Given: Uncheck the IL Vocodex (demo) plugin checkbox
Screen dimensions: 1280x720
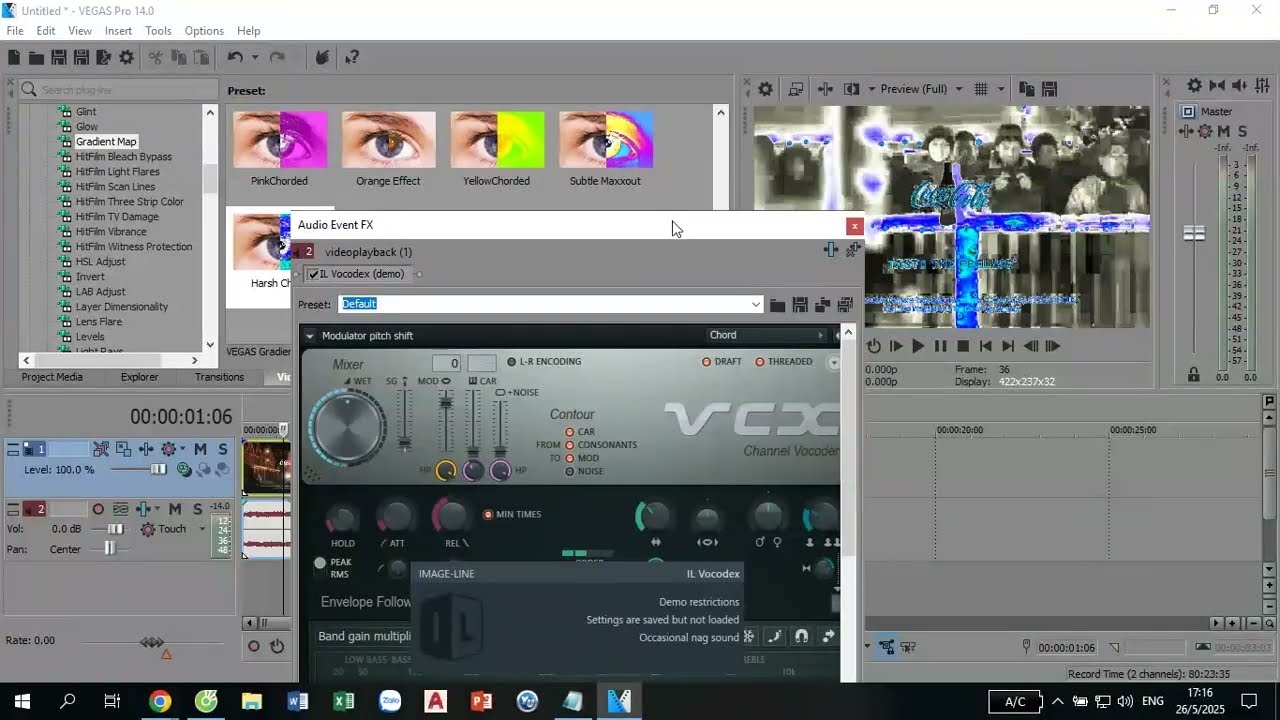Looking at the screenshot, I should pos(314,274).
